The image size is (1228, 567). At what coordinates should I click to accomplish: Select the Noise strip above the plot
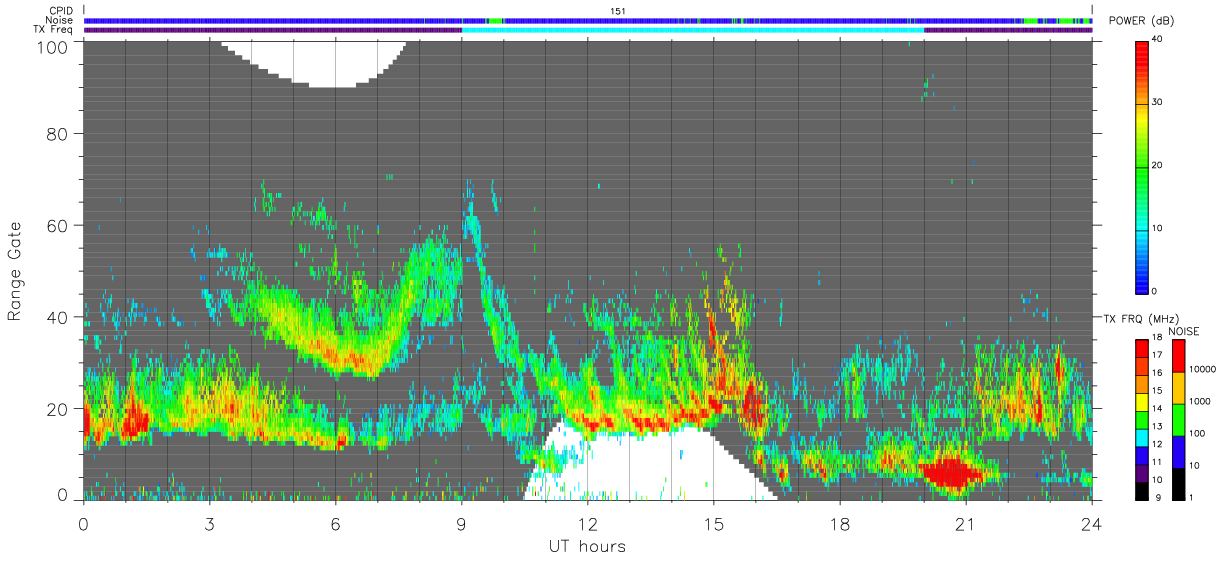point(588,20)
